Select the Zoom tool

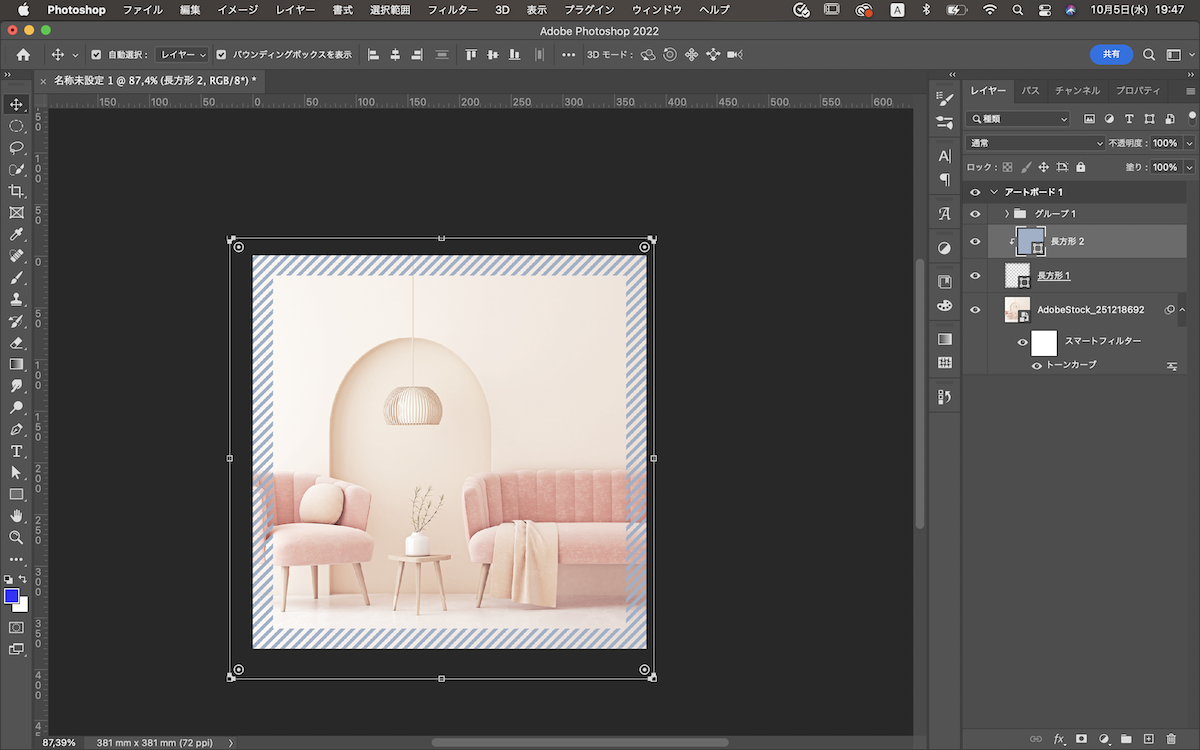[x=16, y=537]
